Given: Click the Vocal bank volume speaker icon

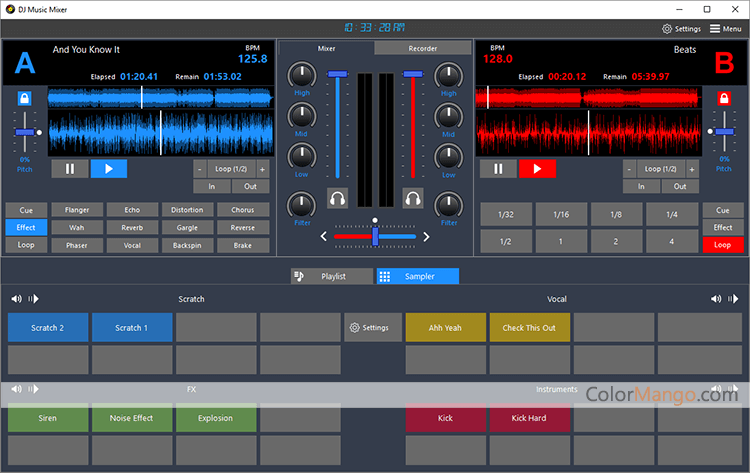Looking at the screenshot, I should click(716, 299).
